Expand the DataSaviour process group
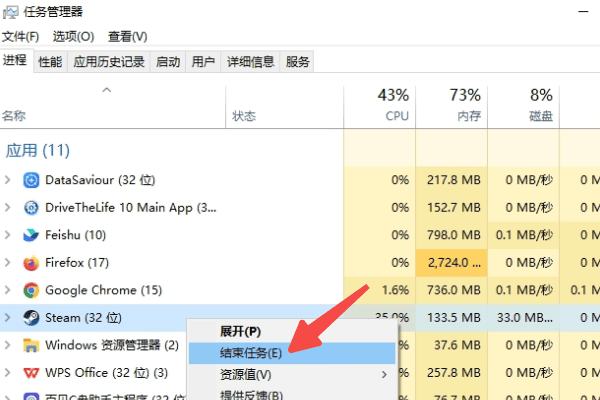 tap(9, 180)
